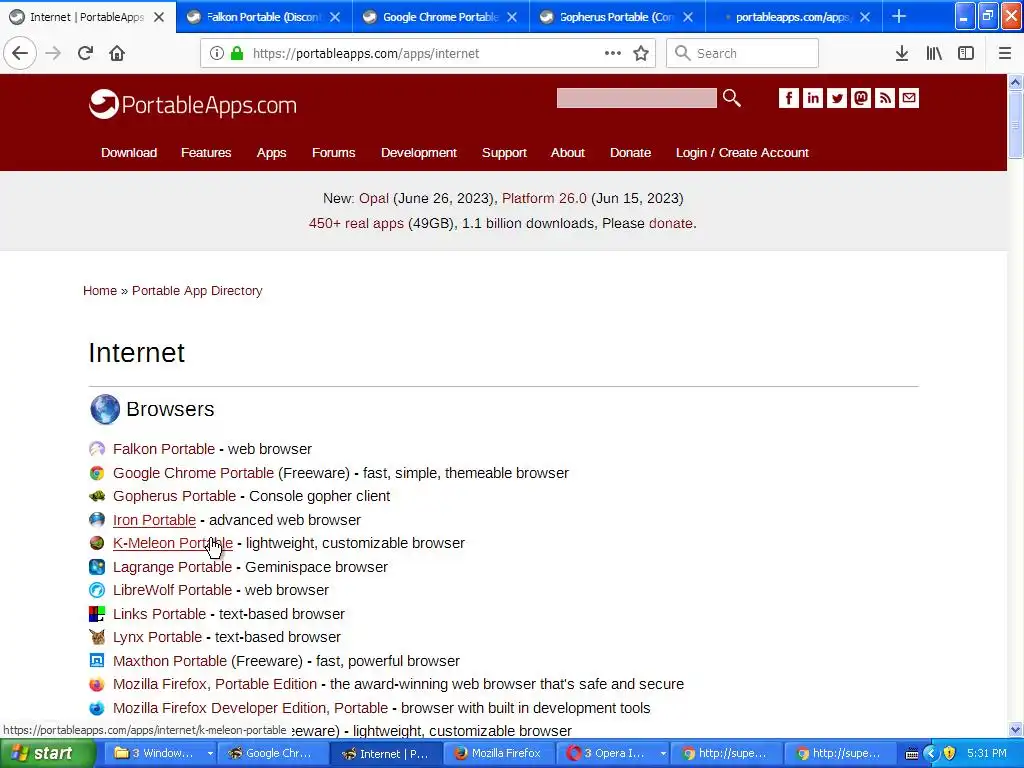This screenshot has height=768, width=1024.
Task: Open a new tab with plus button
Action: [899, 16]
